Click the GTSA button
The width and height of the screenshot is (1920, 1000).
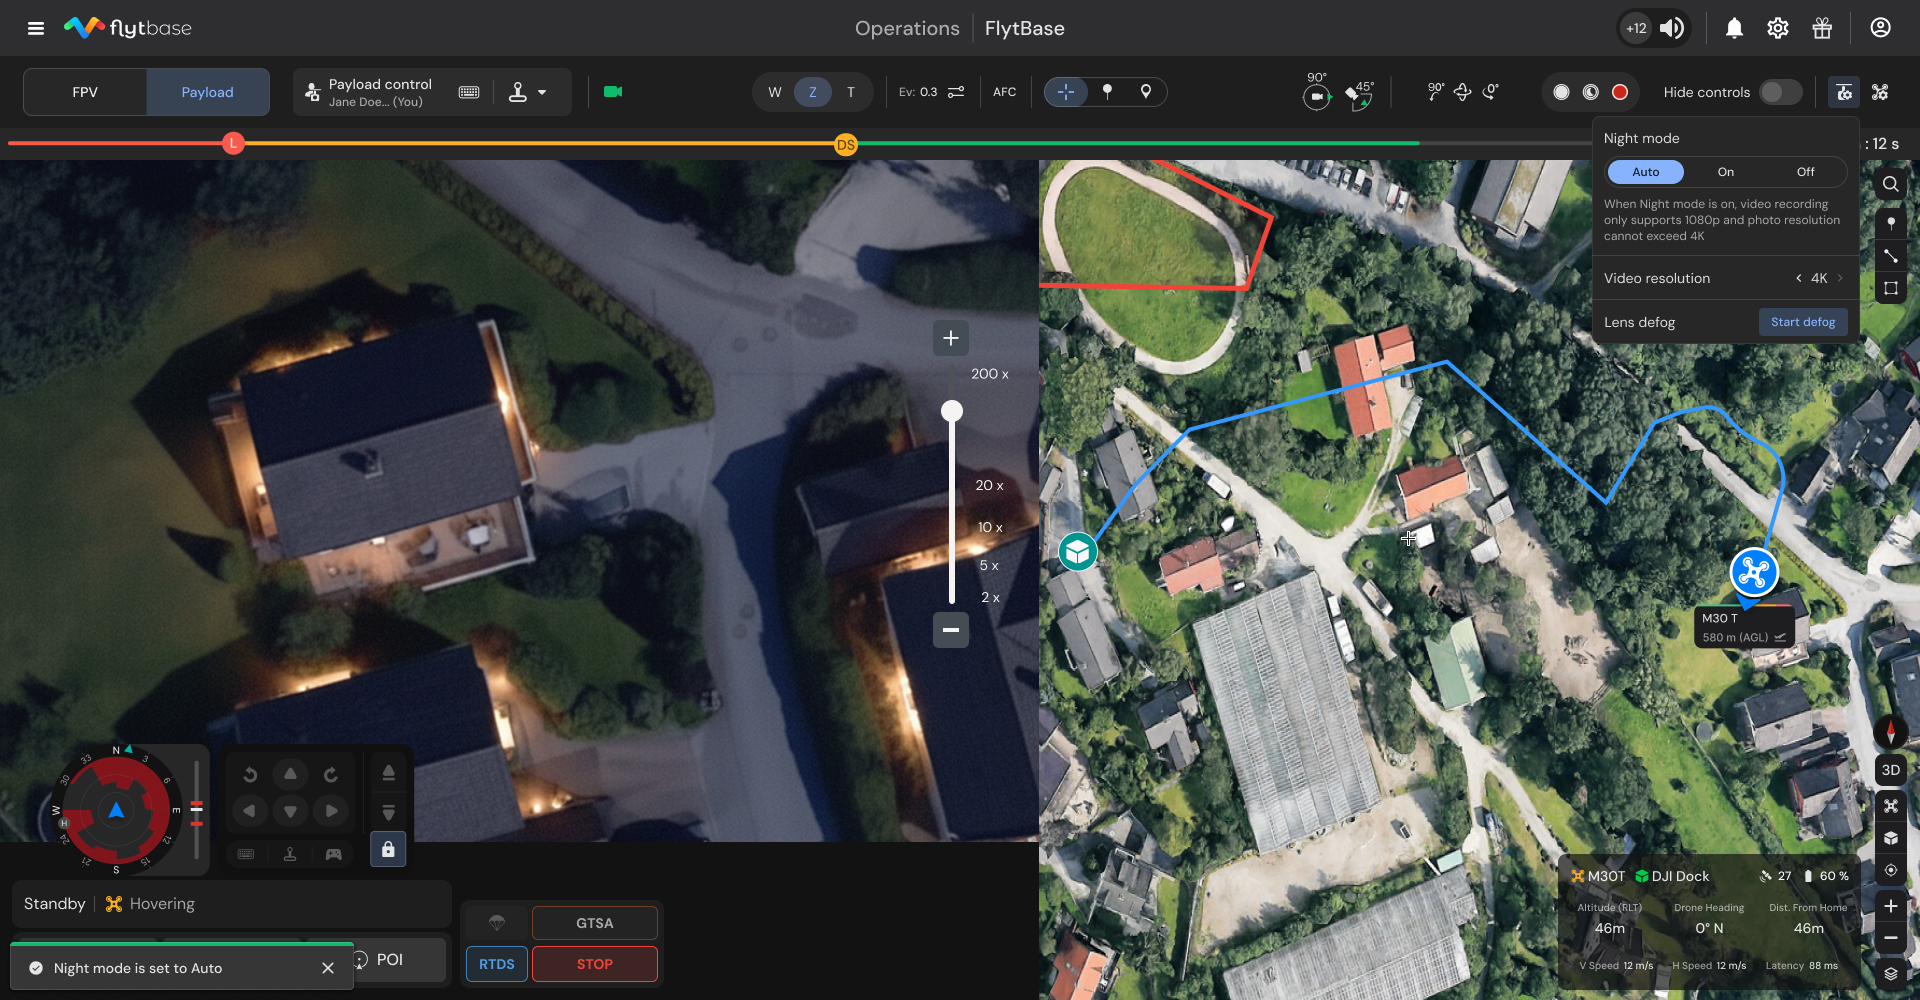pos(595,923)
